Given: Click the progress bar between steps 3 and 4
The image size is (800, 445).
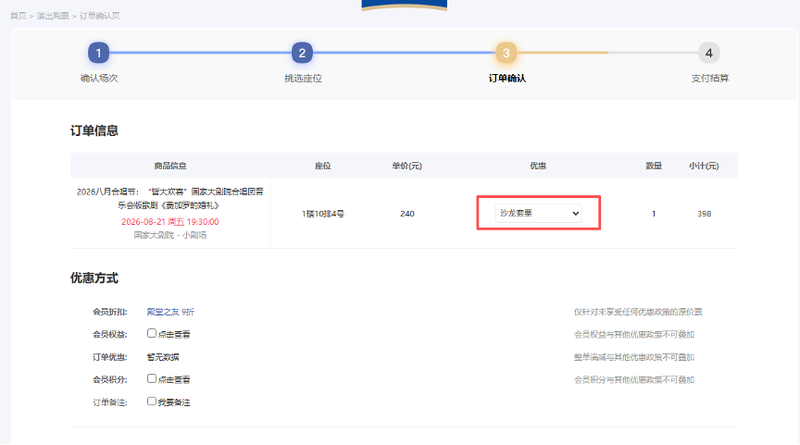Looking at the screenshot, I should click(x=607, y=53).
